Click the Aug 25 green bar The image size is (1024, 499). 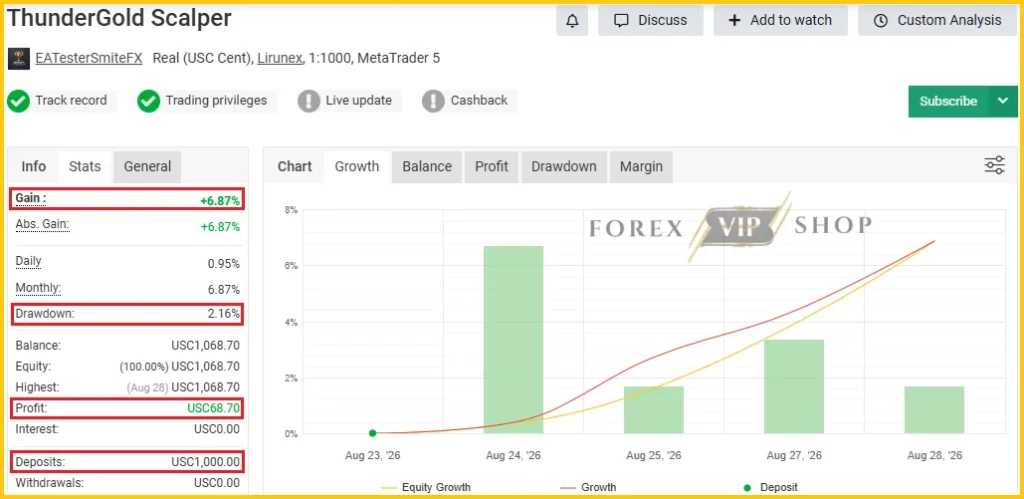[x=654, y=410]
